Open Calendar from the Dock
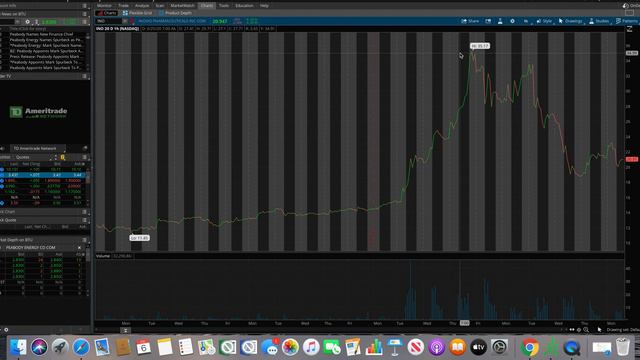The width and height of the screenshot is (640, 360). [143, 347]
